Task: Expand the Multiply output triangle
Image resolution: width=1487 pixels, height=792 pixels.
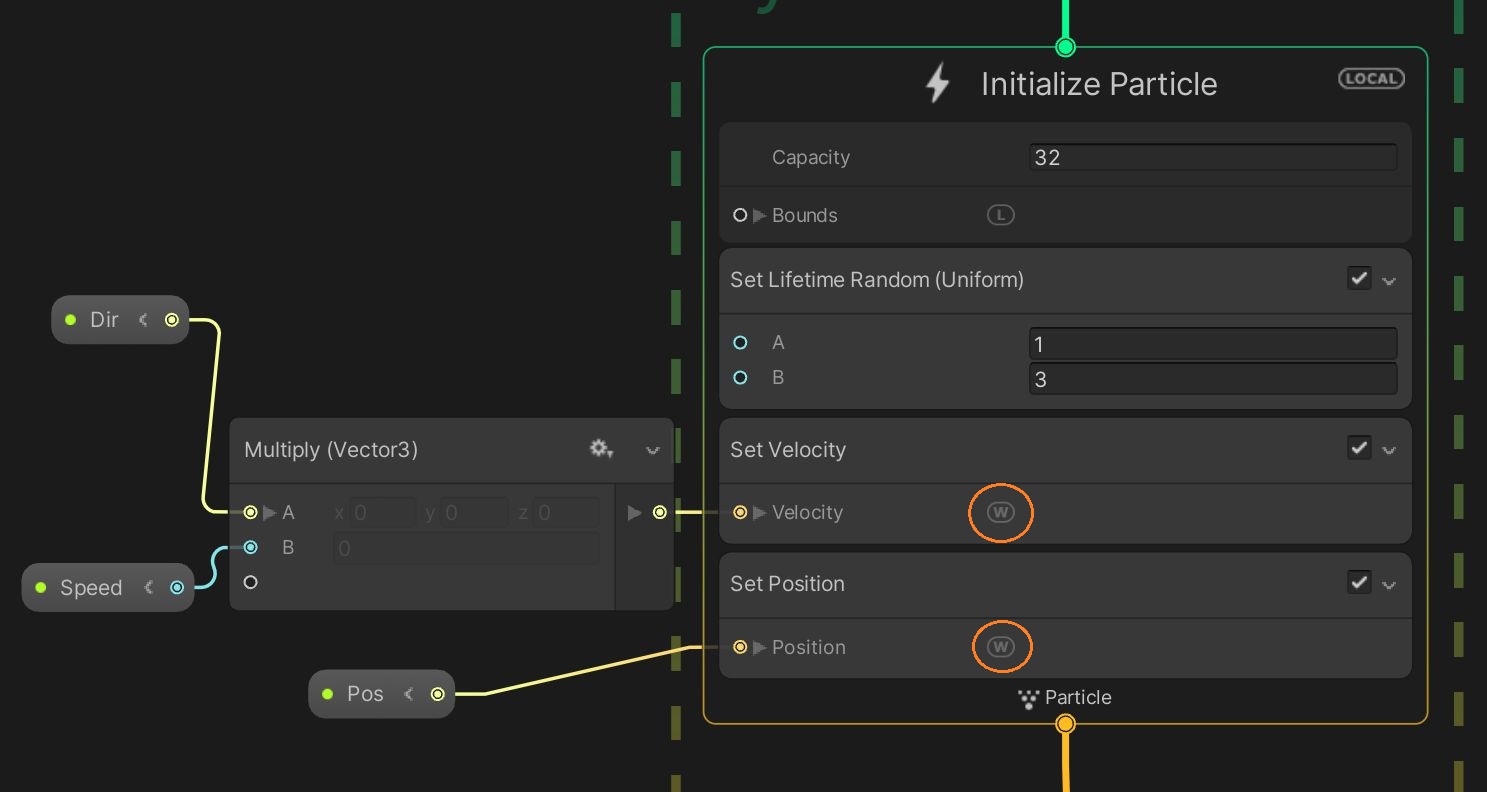Action: (634, 512)
